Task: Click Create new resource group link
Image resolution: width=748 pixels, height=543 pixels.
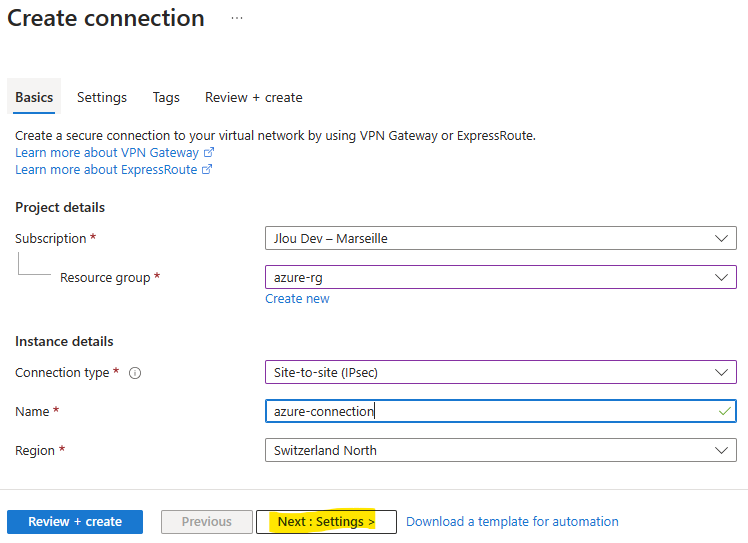Action: click(297, 299)
